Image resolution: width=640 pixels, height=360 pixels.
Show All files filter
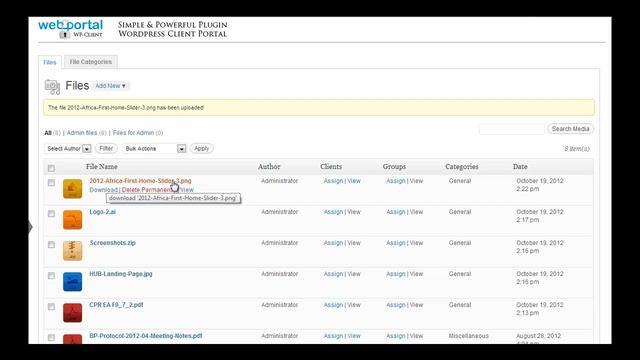point(48,133)
